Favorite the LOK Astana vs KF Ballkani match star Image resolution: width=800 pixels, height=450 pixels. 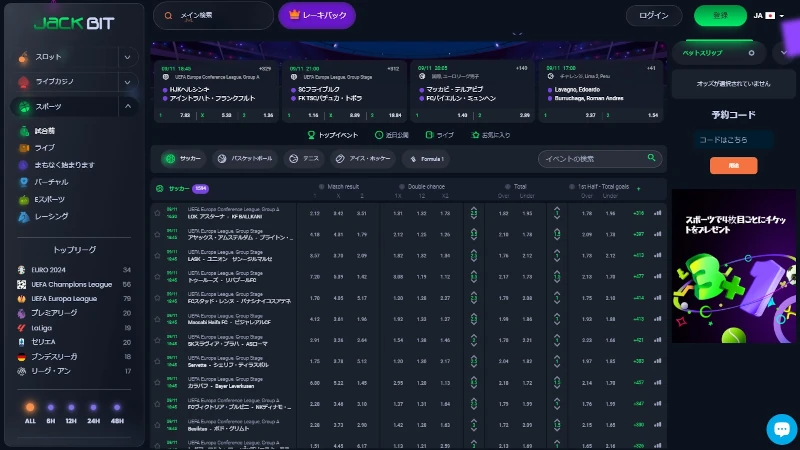tap(157, 213)
